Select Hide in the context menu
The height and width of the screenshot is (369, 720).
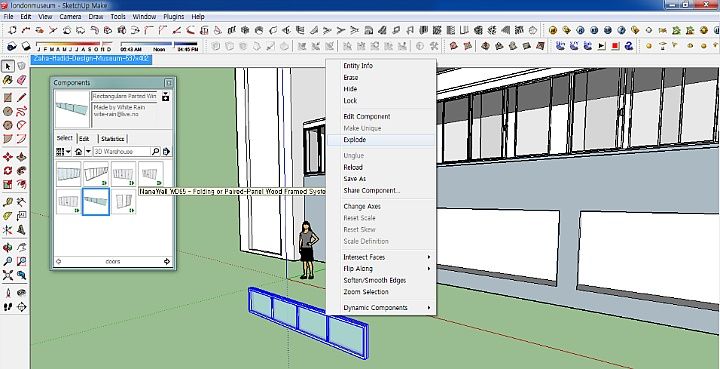pos(381,89)
